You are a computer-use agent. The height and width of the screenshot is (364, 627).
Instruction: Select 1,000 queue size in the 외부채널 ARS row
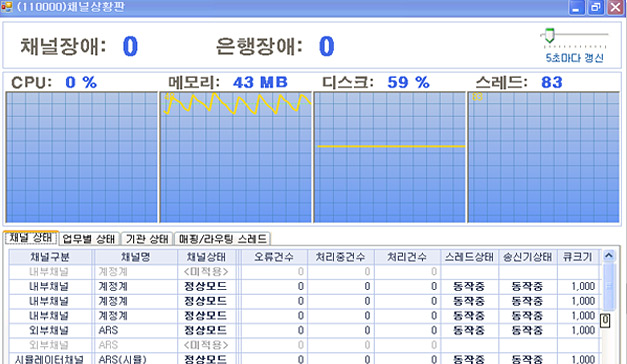point(578,330)
